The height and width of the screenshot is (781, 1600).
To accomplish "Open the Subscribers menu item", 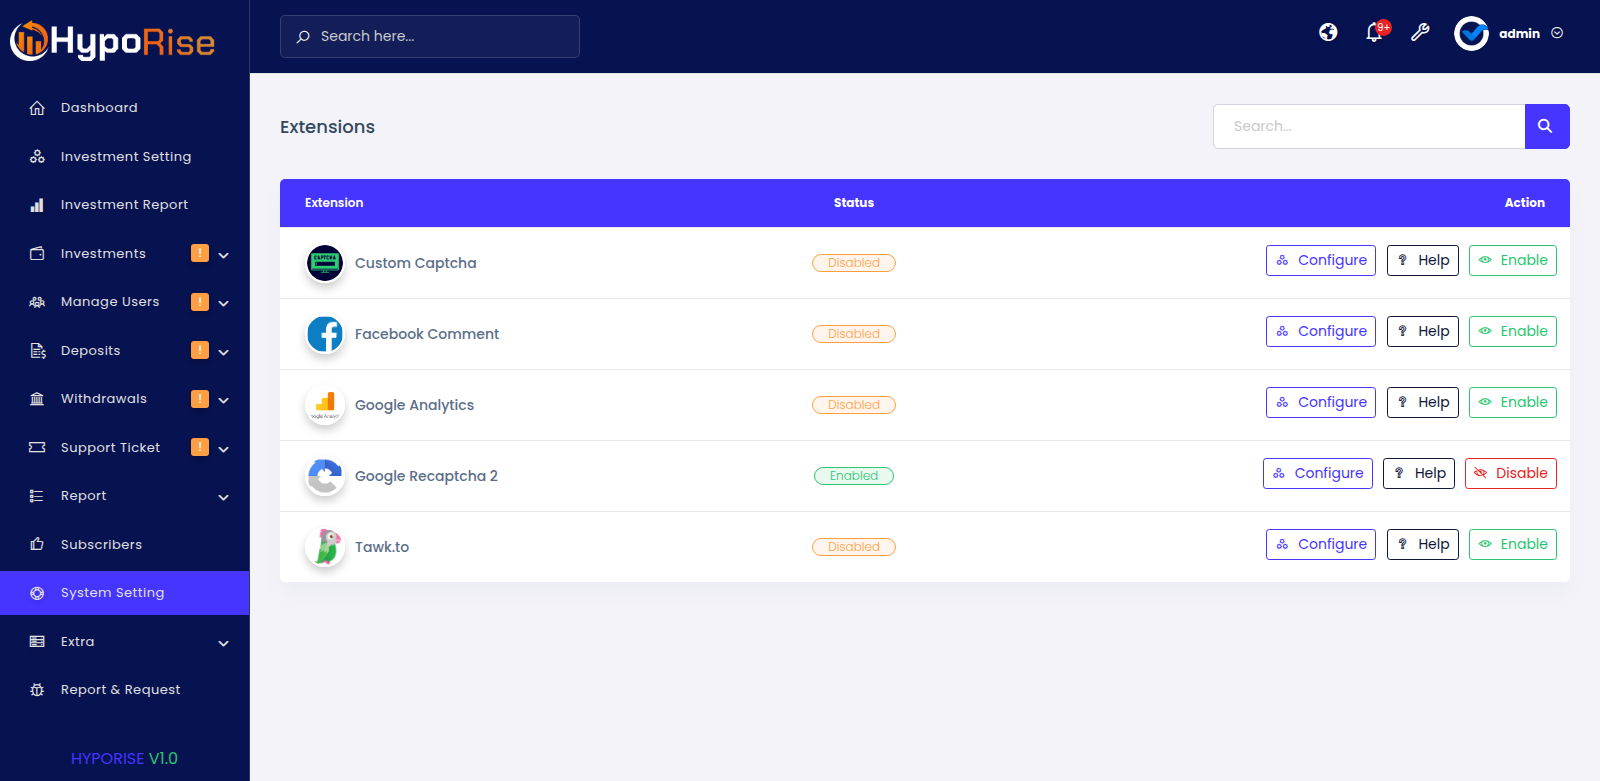I will [124, 544].
